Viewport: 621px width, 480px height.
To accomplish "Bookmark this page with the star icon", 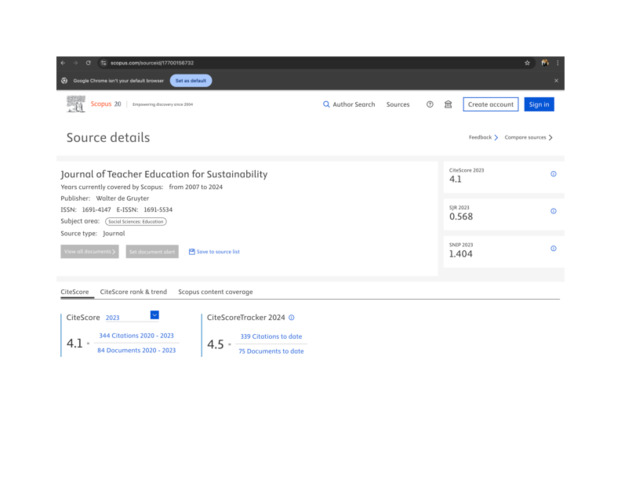I will point(527,63).
